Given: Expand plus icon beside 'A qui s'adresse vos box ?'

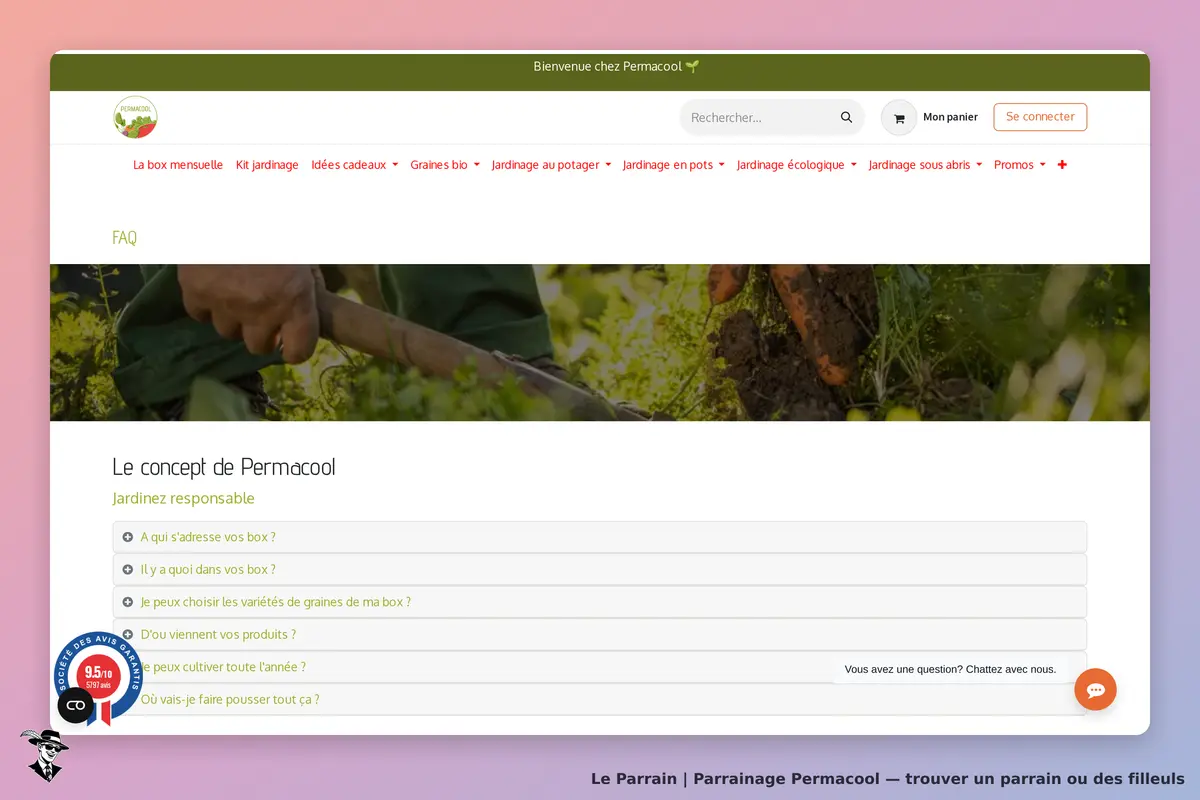Looking at the screenshot, I should tap(128, 537).
